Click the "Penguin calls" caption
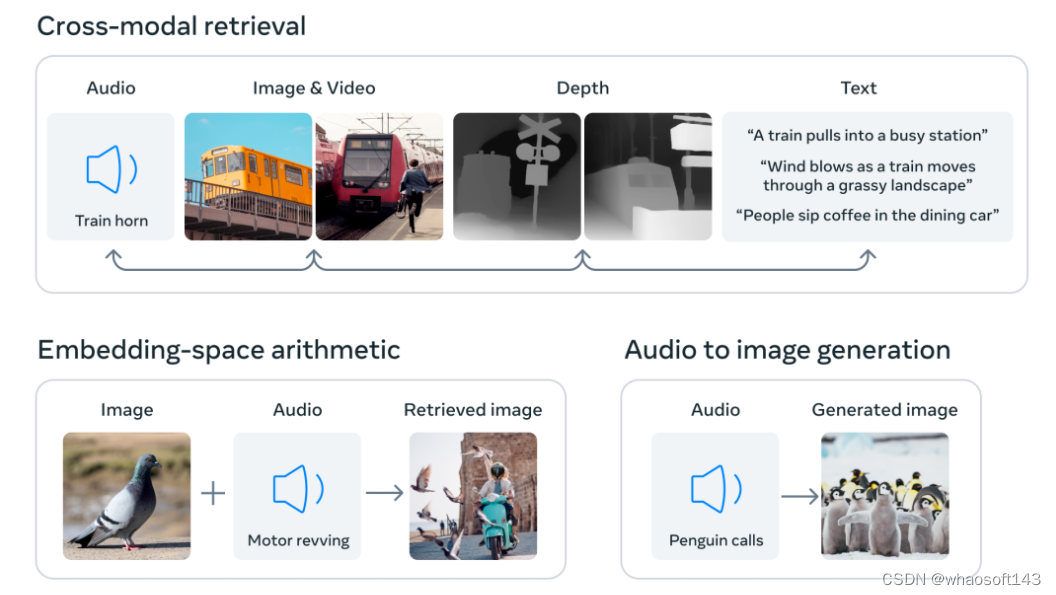 click(716, 540)
